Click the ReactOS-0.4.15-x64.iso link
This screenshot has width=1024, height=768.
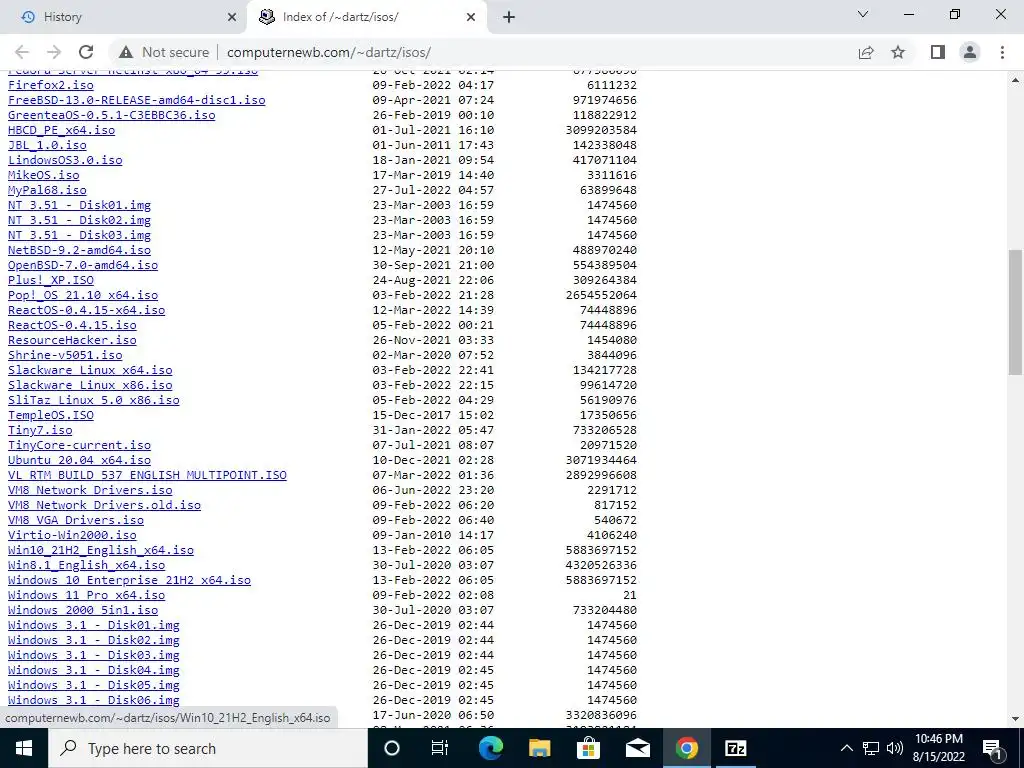[86, 310]
